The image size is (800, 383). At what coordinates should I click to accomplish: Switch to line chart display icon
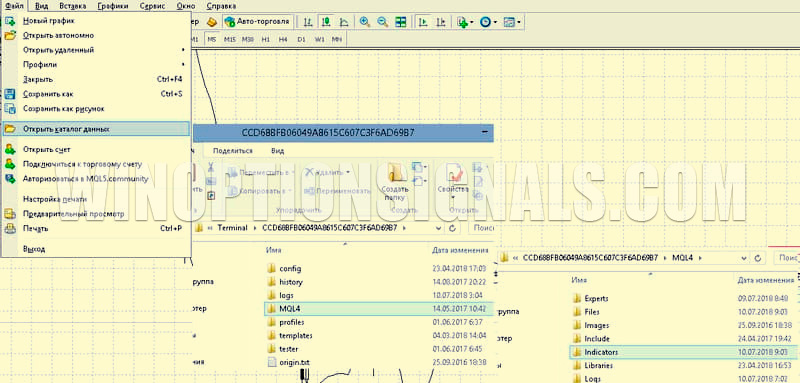click(344, 22)
